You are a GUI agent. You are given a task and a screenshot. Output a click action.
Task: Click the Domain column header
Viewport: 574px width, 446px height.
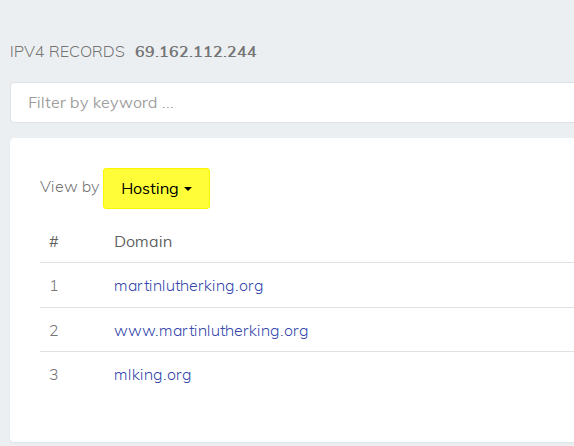(x=143, y=242)
